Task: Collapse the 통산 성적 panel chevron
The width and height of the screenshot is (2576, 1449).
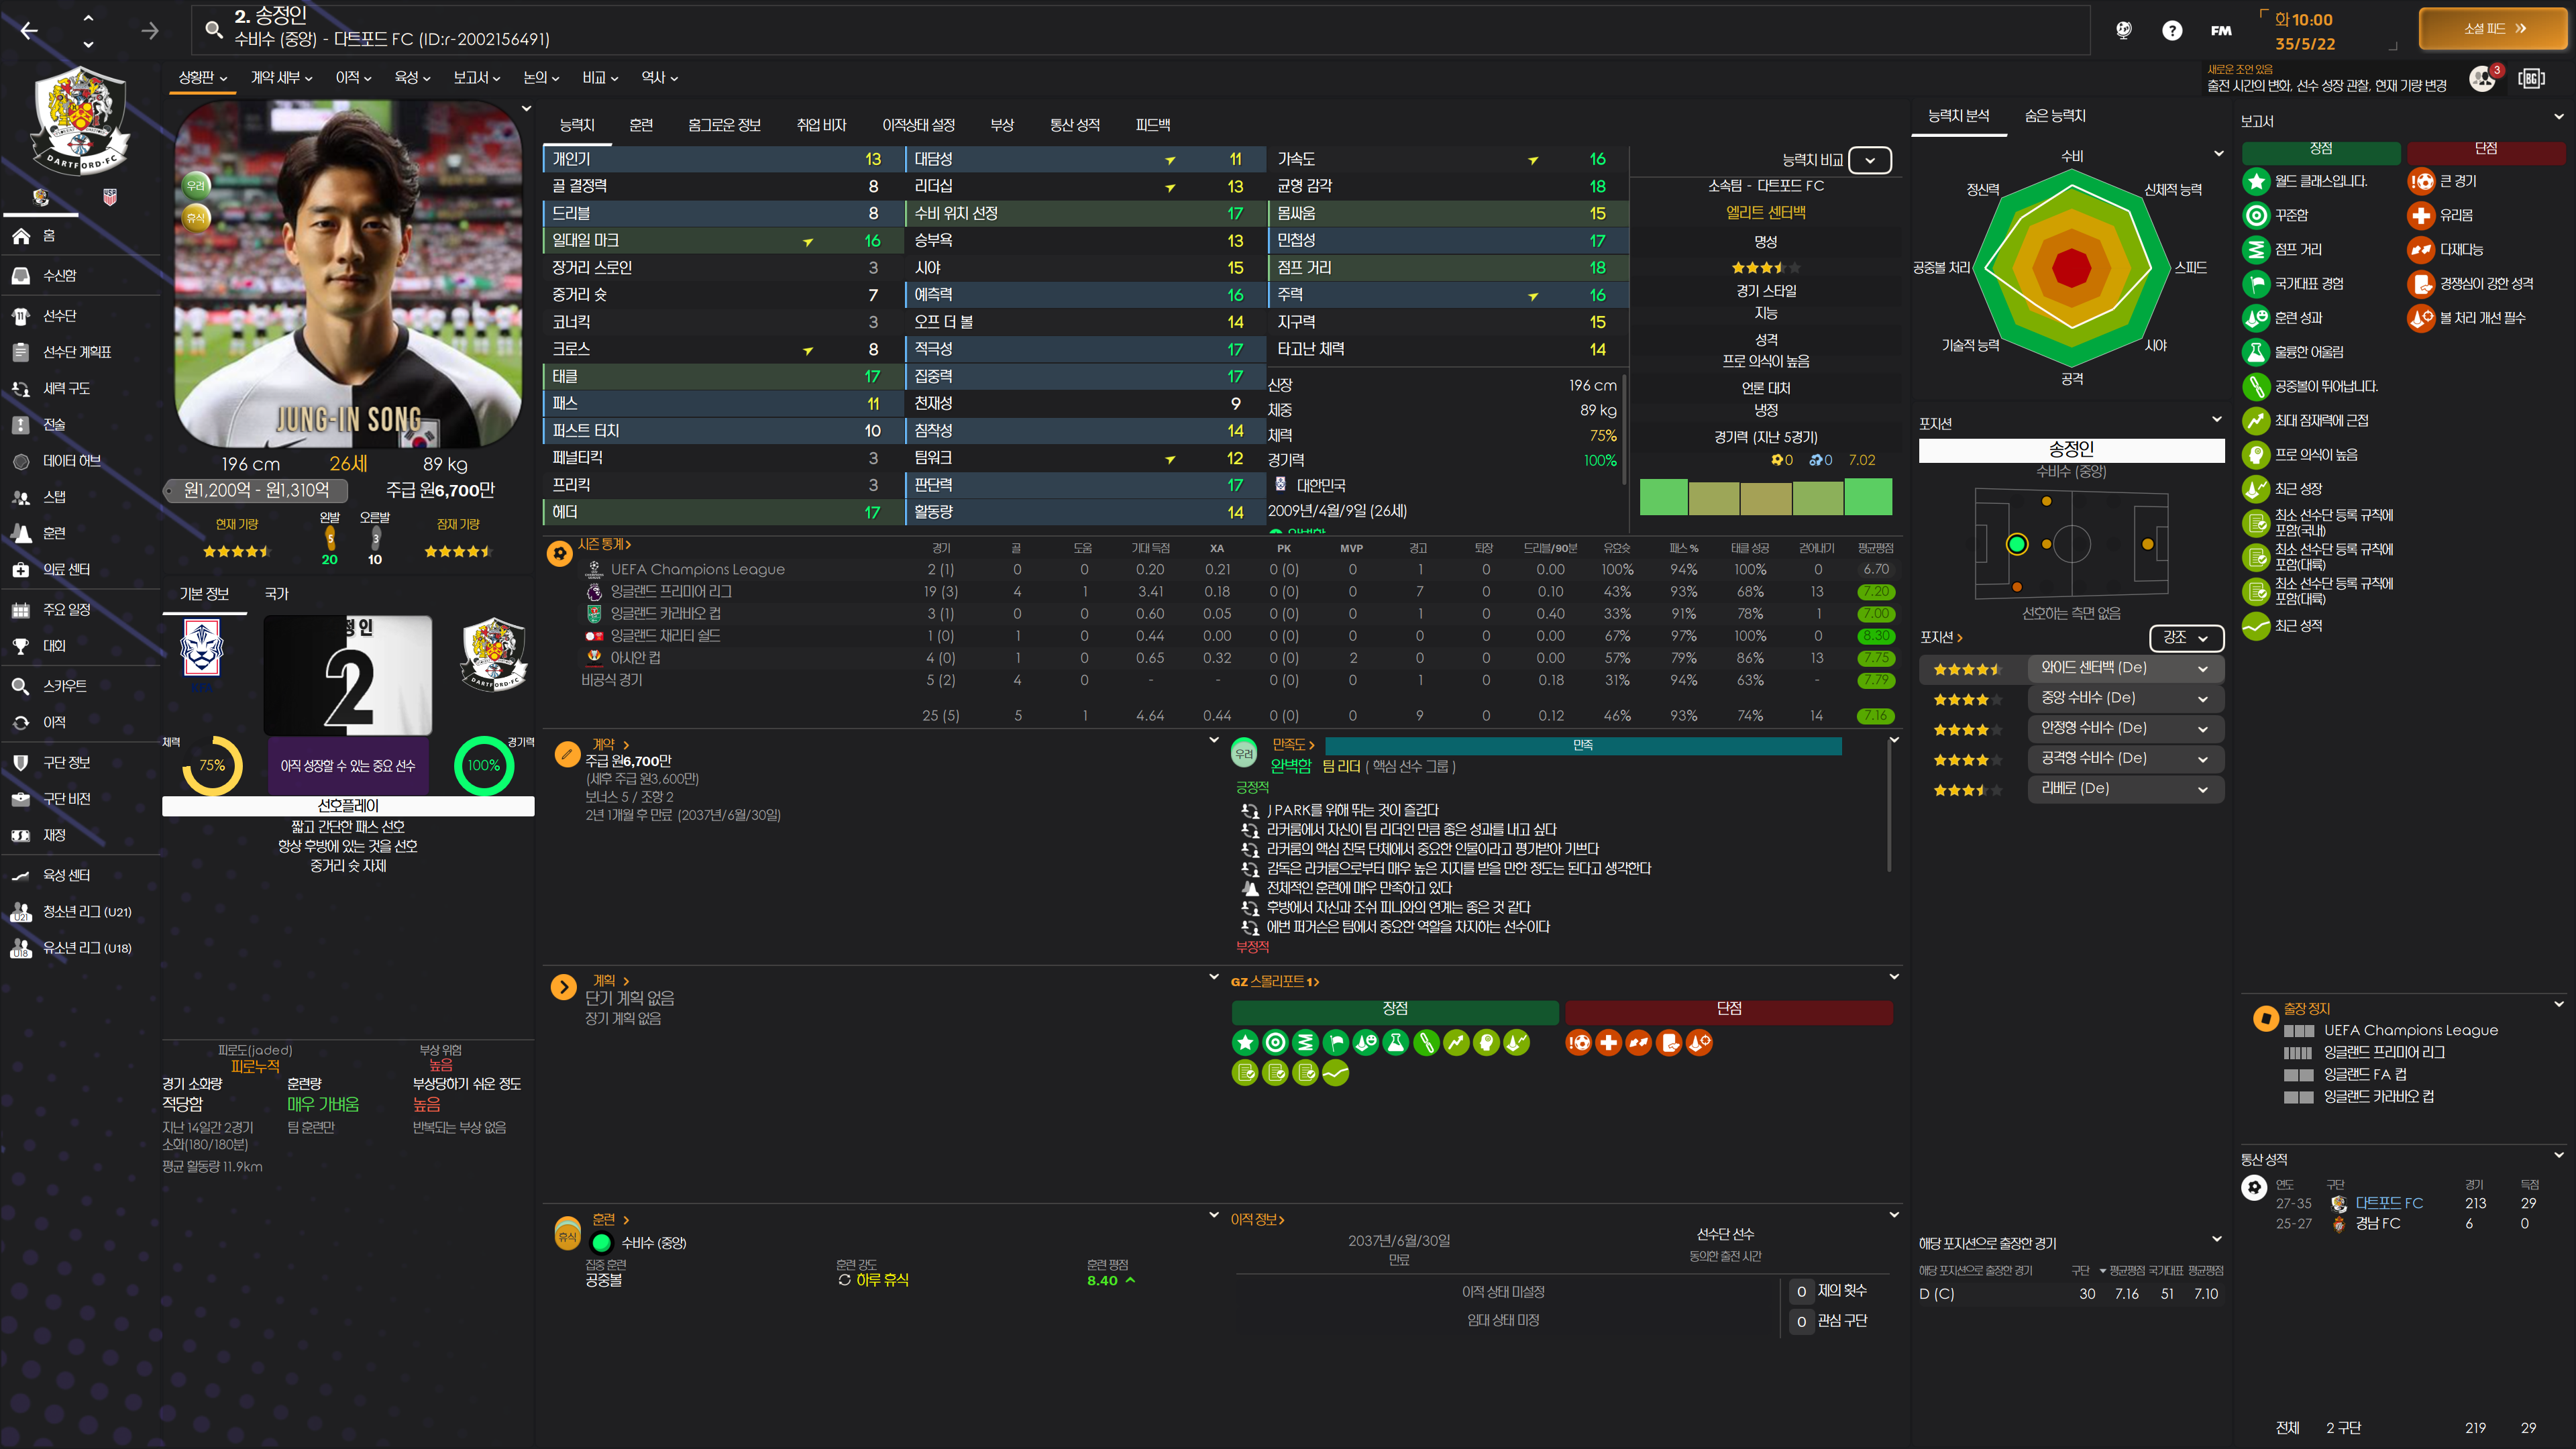Action: click(2559, 1155)
